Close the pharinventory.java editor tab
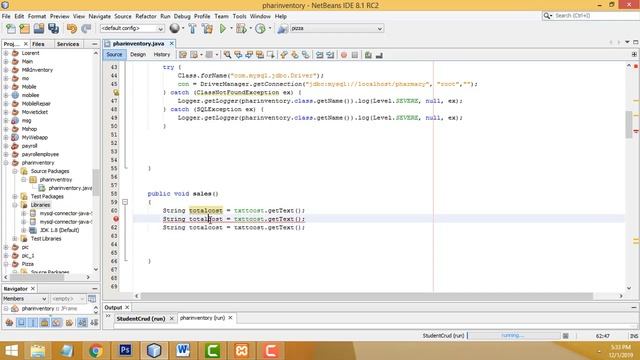 point(172,43)
